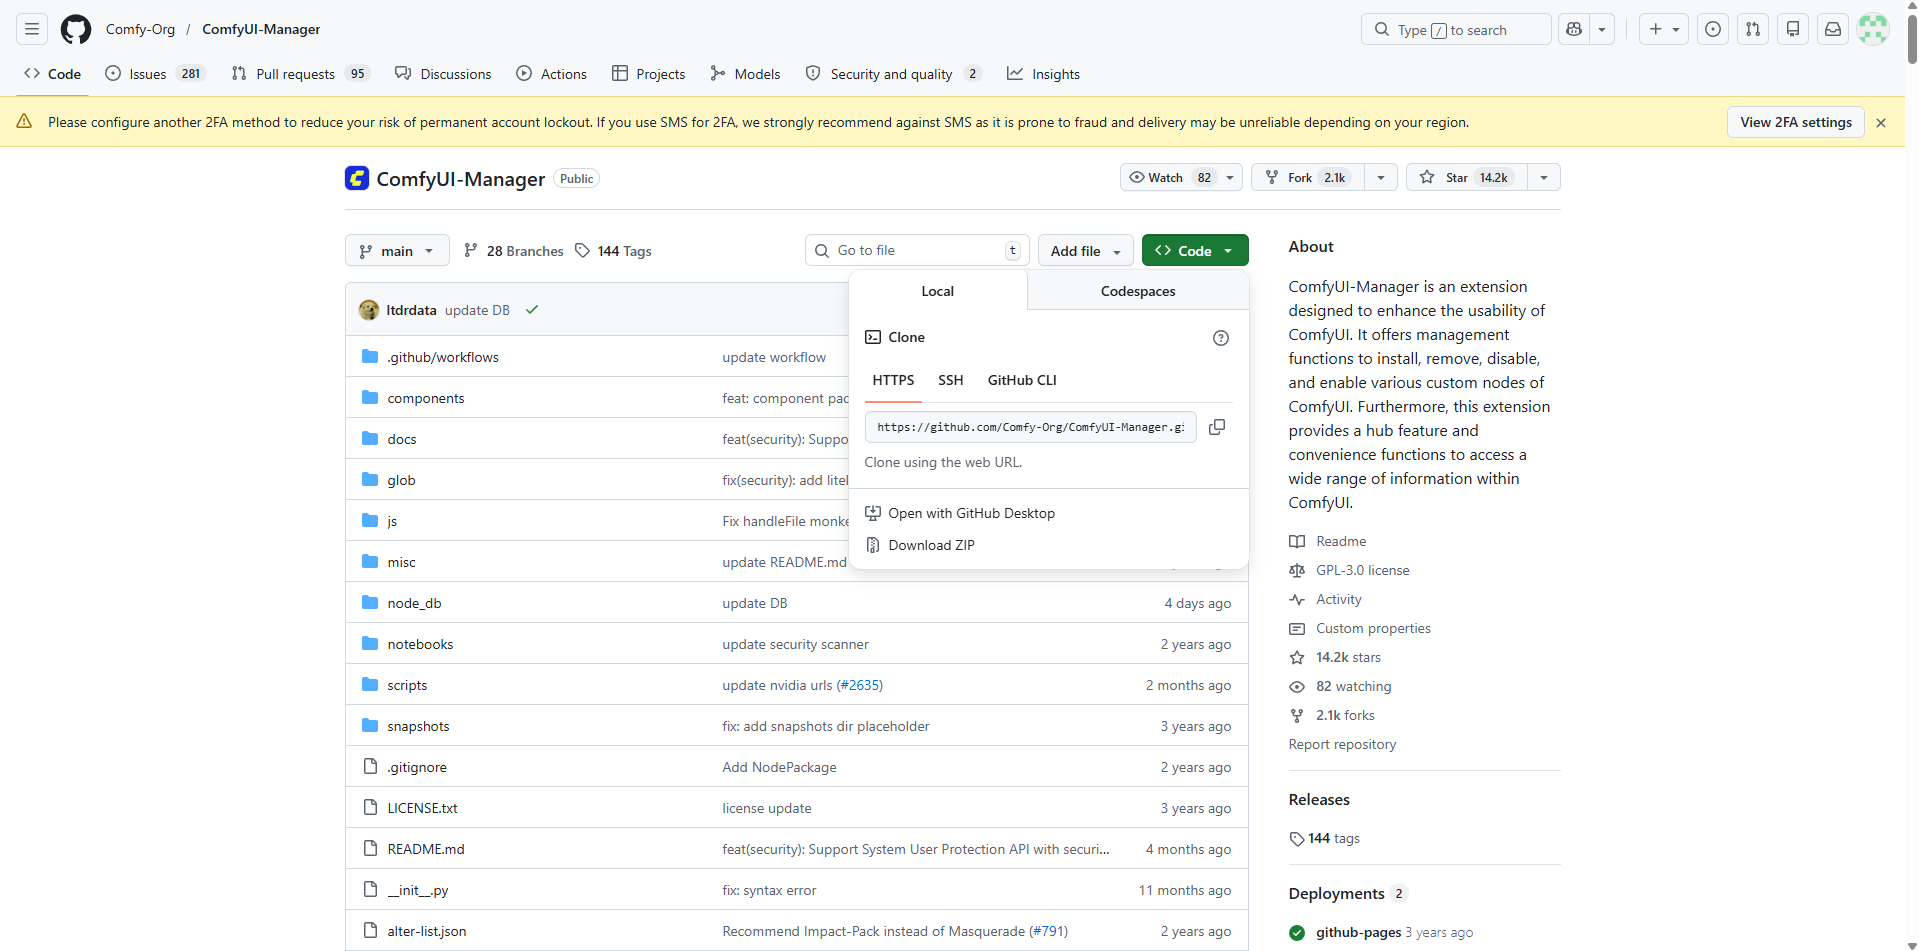Open the 144 Tags link beside branches
The width and height of the screenshot is (1919, 951).
(x=614, y=251)
